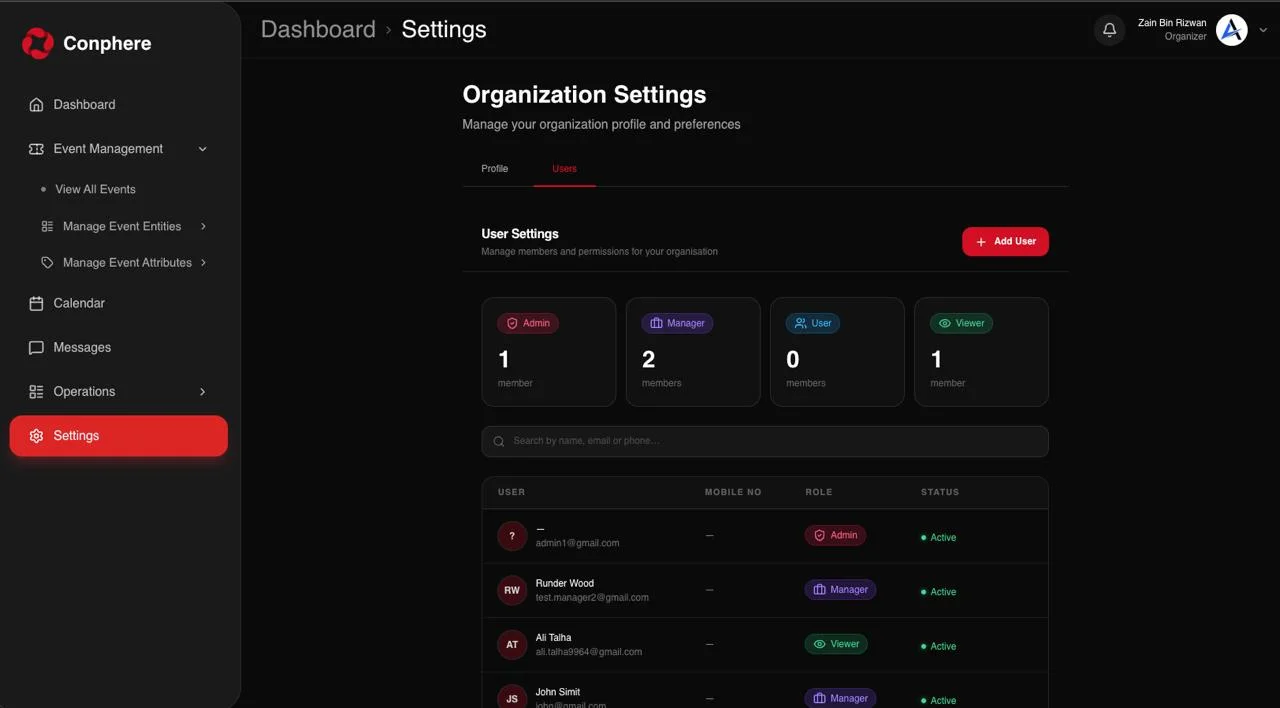
Task: Expand the Operations menu chevron
Action: click(x=203, y=392)
